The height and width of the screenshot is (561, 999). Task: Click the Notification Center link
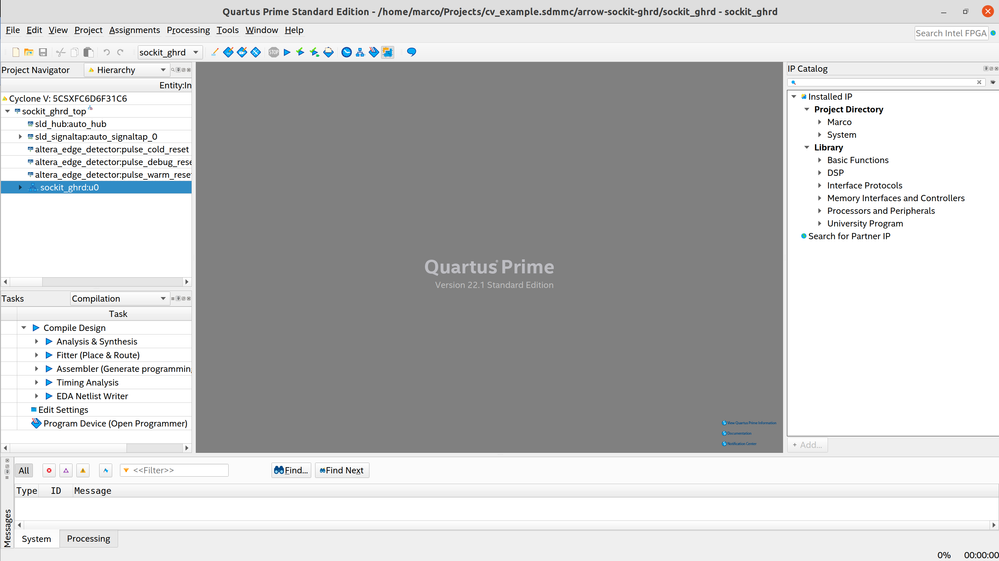[739, 443]
